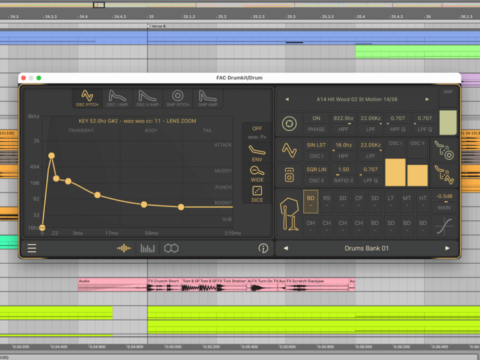Select the OSC PITCH envelope tab
Viewport: 480px width, 360px height.
tap(87, 98)
